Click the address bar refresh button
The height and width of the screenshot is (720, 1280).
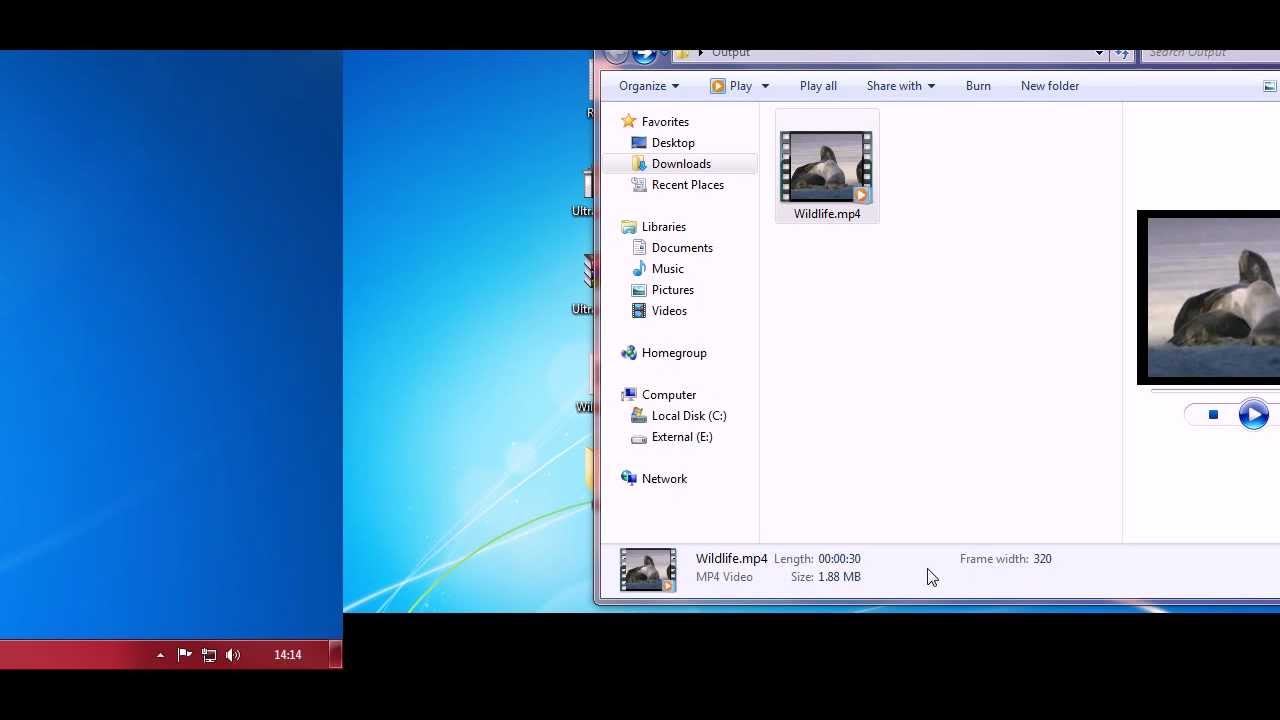click(x=1122, y=53)
